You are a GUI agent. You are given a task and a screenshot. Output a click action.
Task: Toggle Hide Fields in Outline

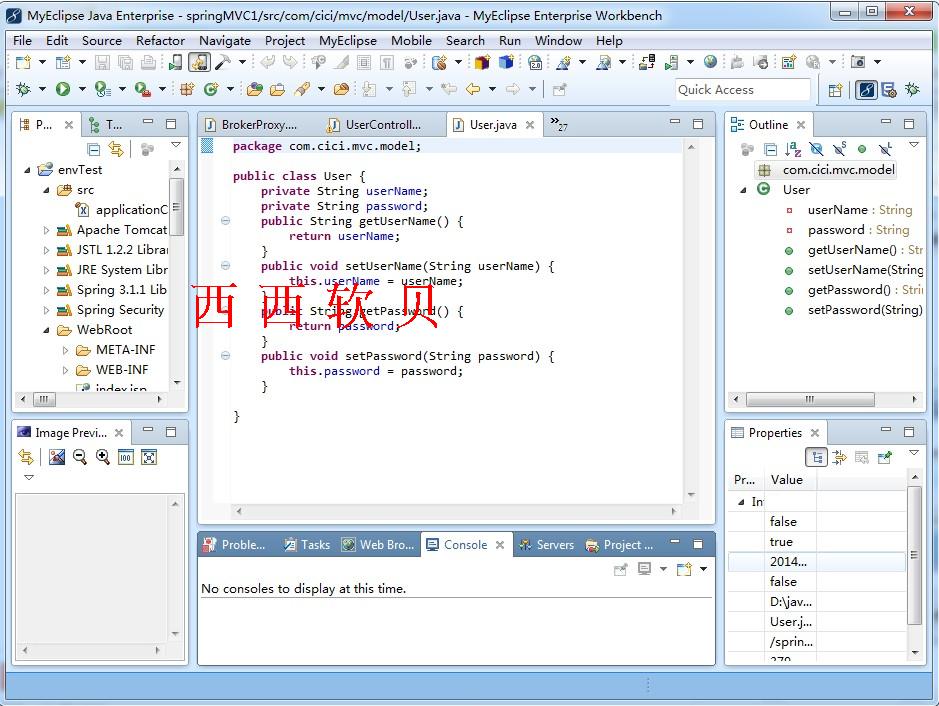coord(816,149)
